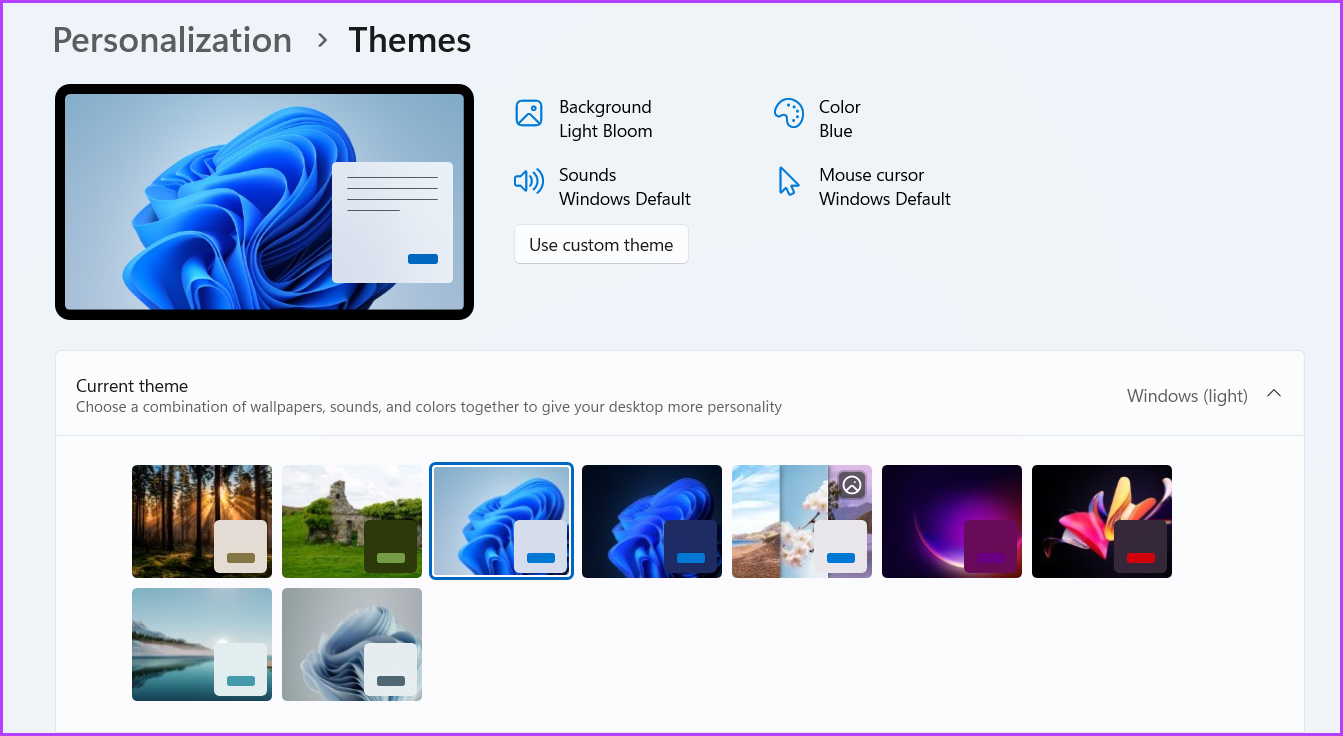Click the Sounds speaker icon

529,181
